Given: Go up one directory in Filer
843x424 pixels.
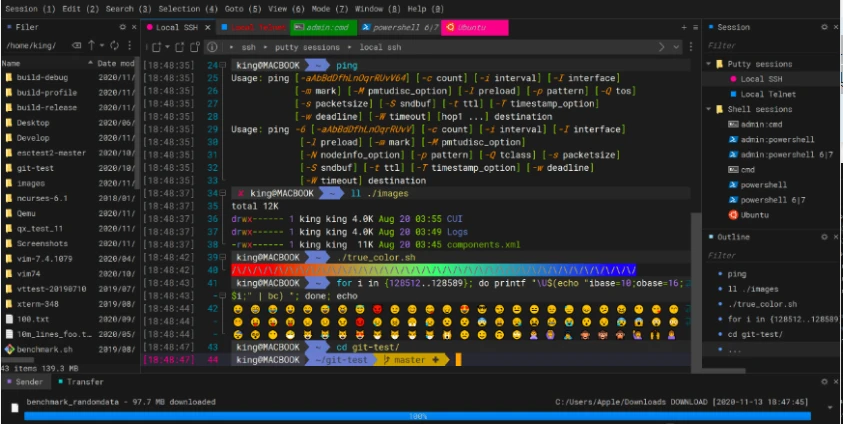Looking at the screenshot, I should [x=91, y=46].
